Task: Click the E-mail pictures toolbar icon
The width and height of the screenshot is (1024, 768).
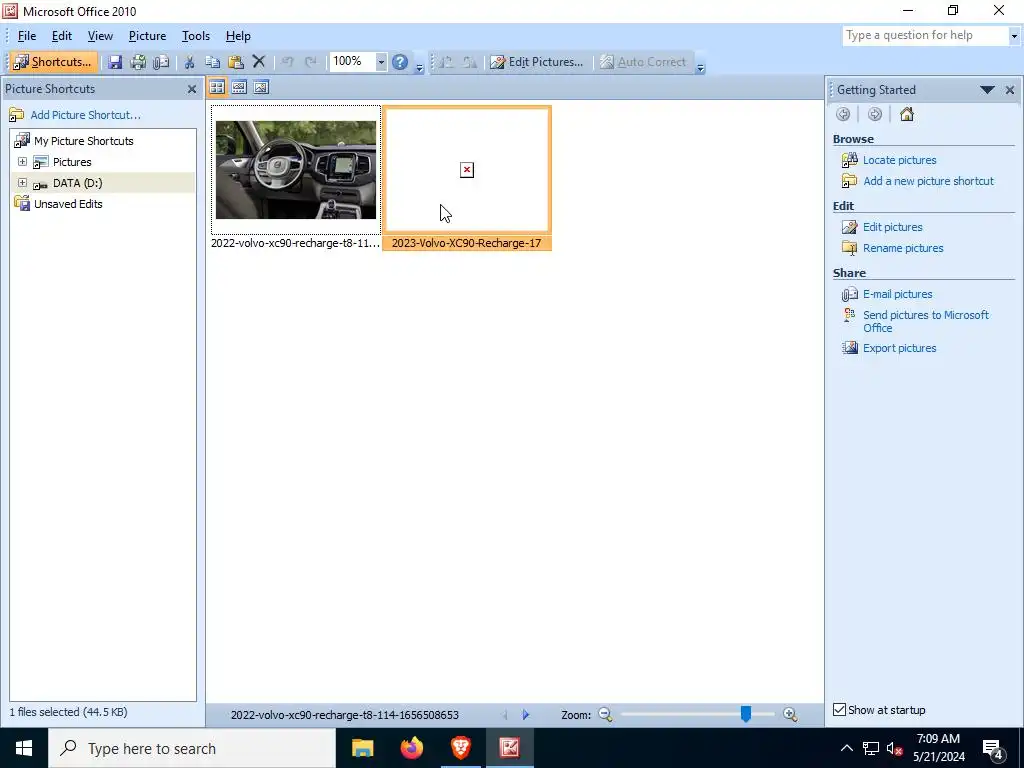Action: pos(161,62)
